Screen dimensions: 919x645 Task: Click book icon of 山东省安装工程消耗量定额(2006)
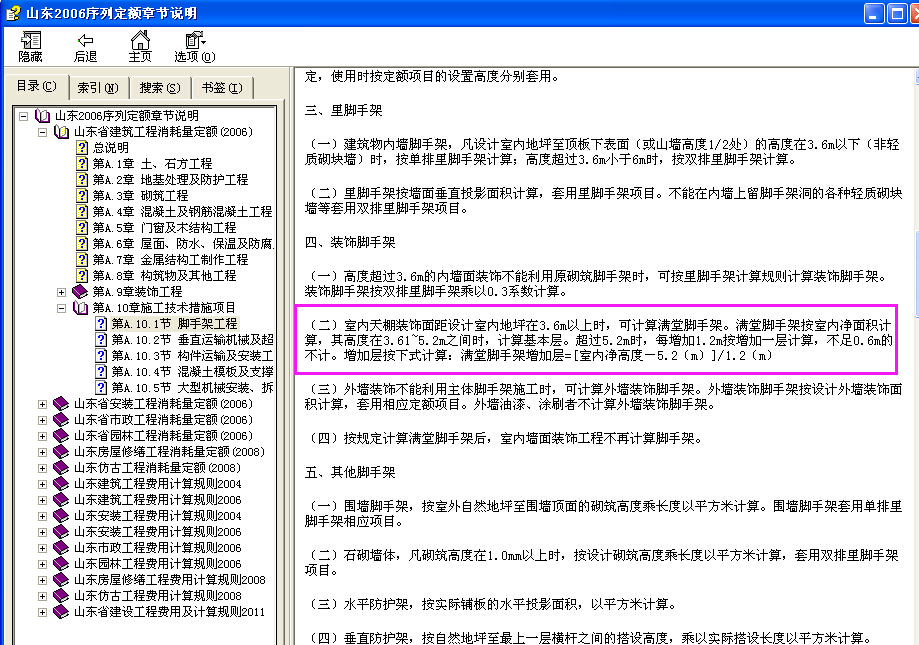(x=61, y=404)
